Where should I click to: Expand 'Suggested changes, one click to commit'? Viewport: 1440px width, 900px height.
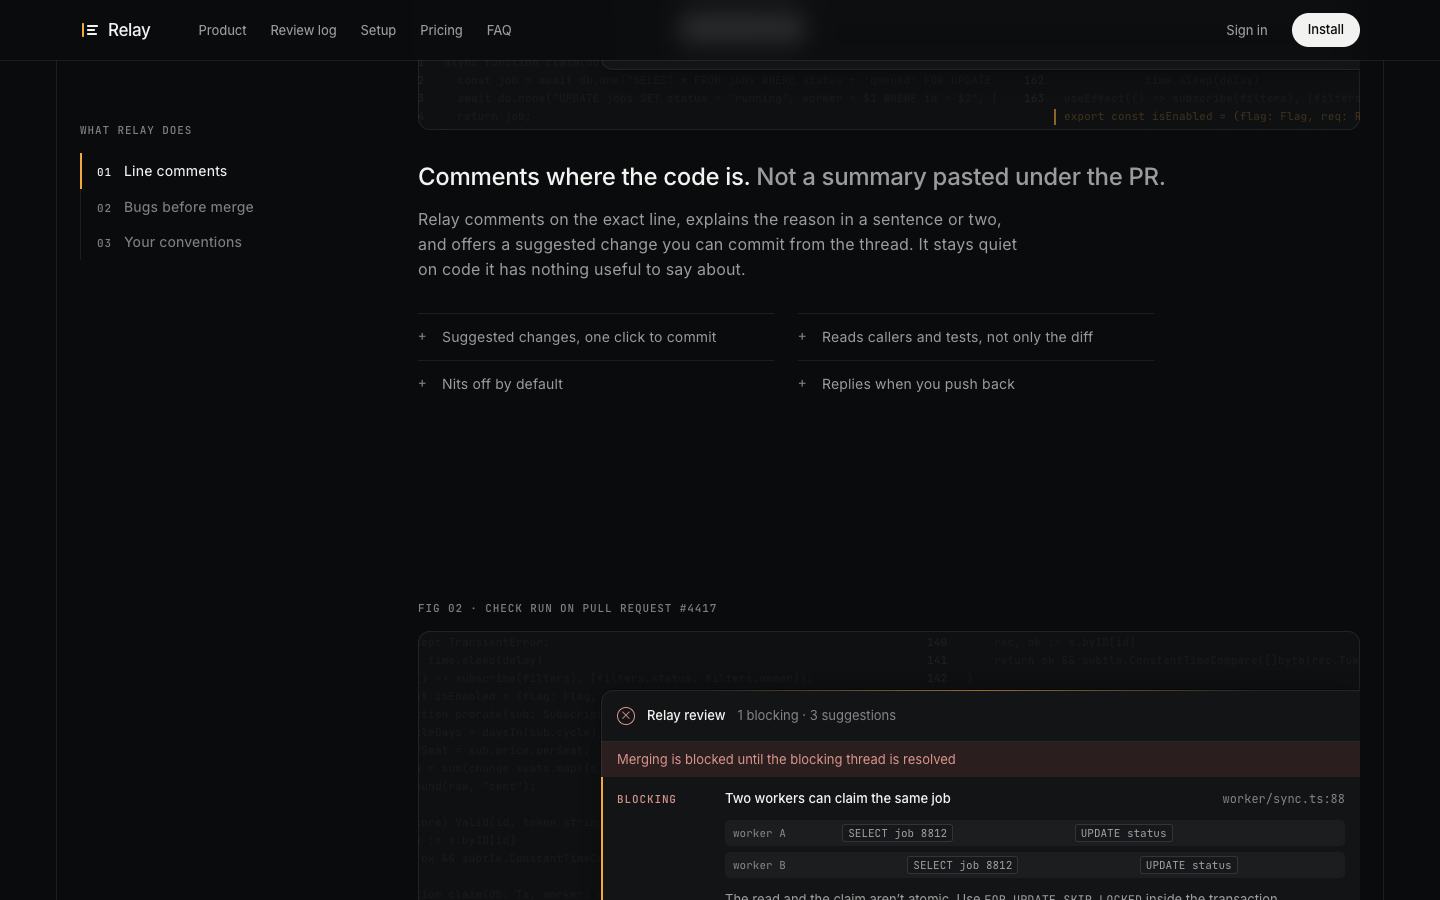(596, 337)
